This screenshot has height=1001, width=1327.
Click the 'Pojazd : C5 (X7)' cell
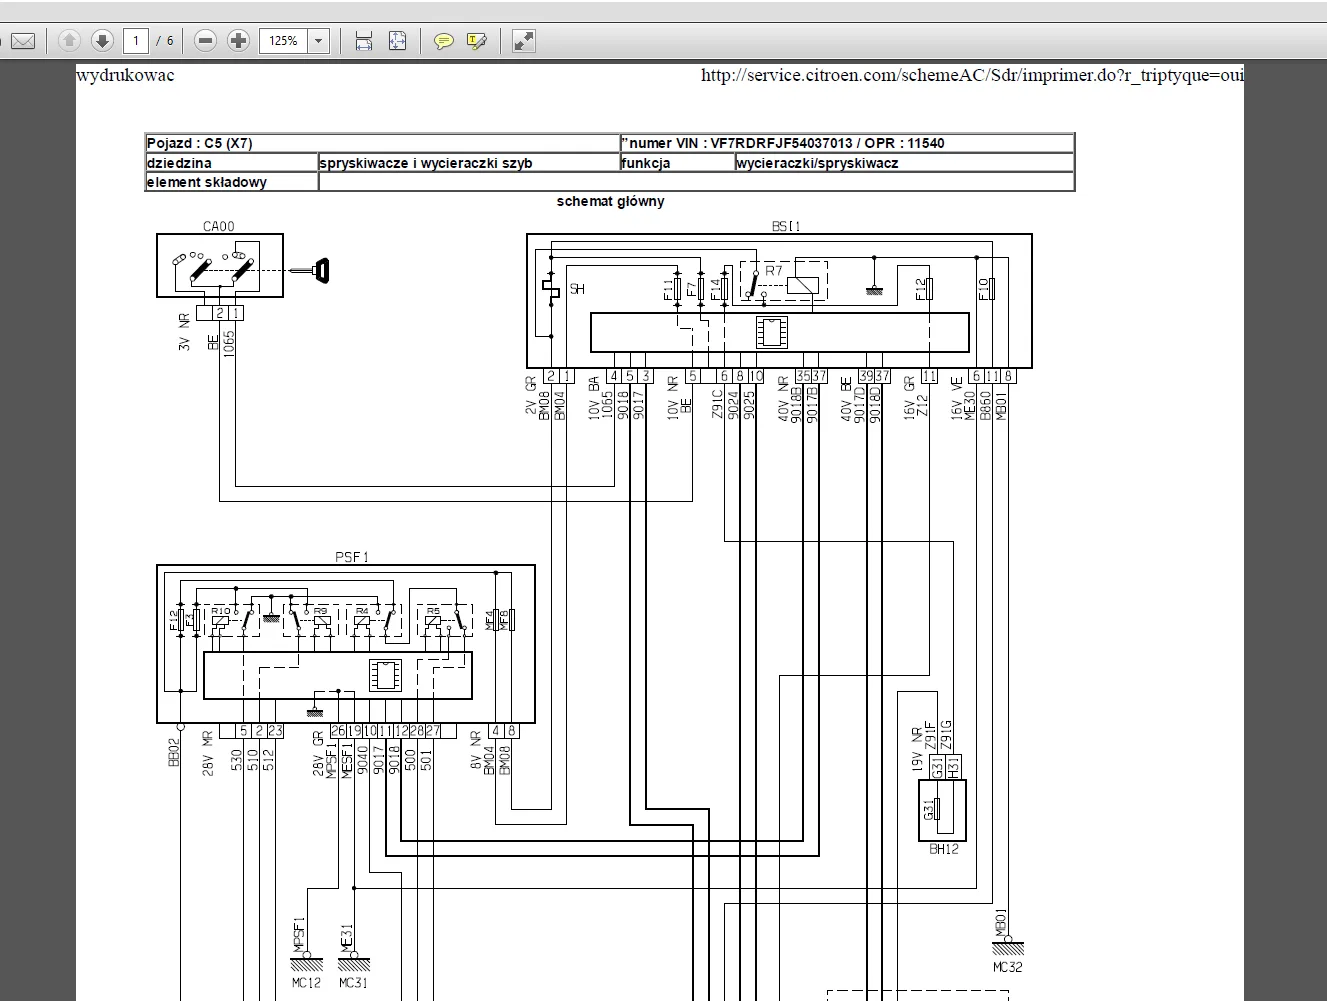pyautogui.click(x=382, y=143)
